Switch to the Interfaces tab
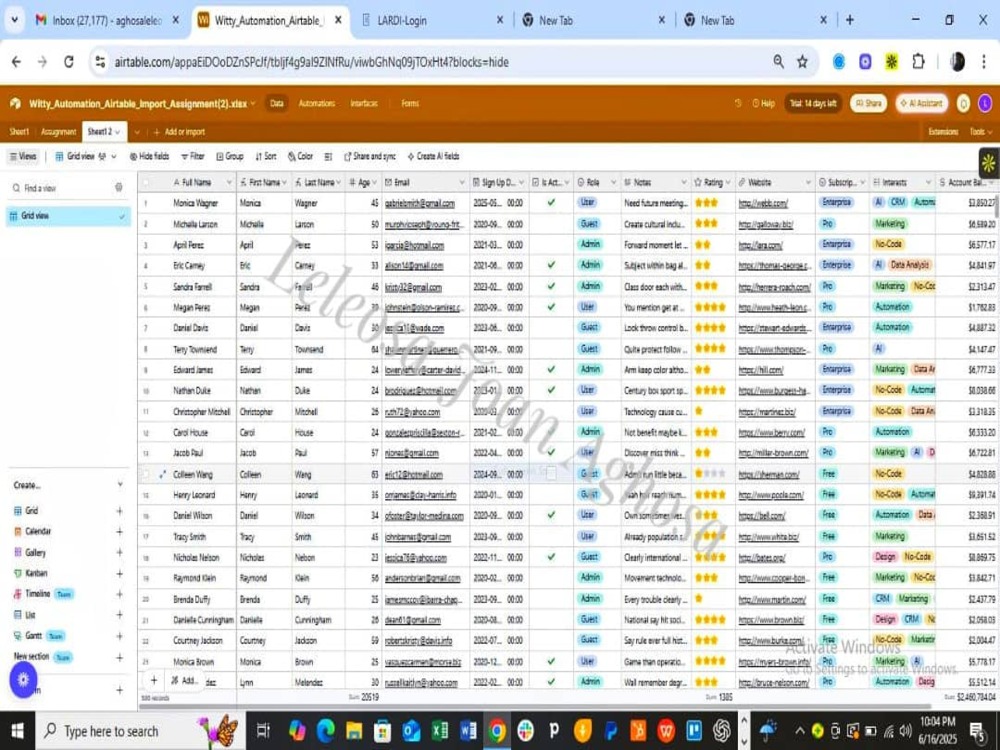Image resolution: width=1000 pixels, height=750 pixels. pos(364,103)
